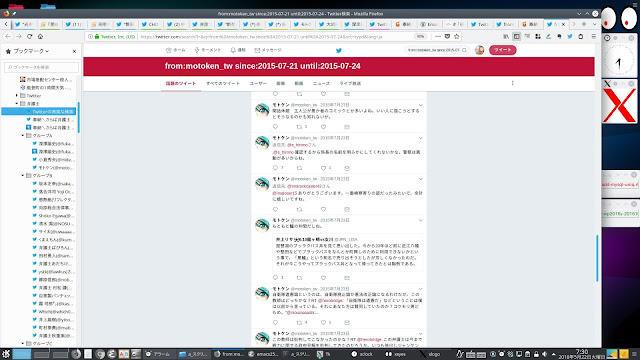Retweet icon on the tweet to @s_hirono

(x=300, y=168)
